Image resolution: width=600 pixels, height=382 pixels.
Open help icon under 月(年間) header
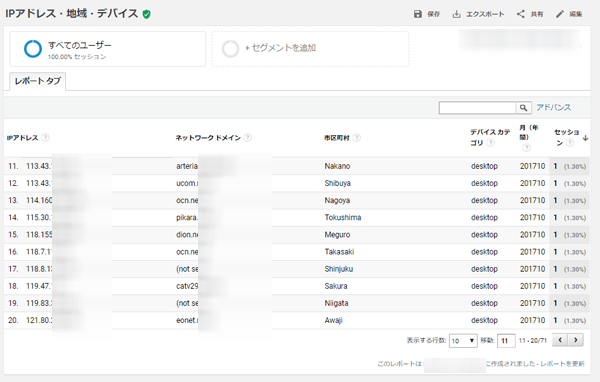click(x=527, y=147)
